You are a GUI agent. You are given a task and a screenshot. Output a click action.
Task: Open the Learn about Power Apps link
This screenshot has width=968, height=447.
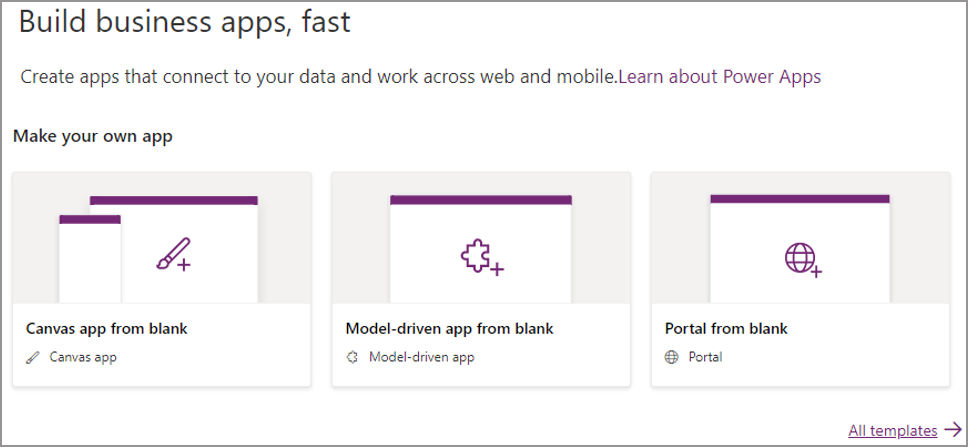(720, 77)
